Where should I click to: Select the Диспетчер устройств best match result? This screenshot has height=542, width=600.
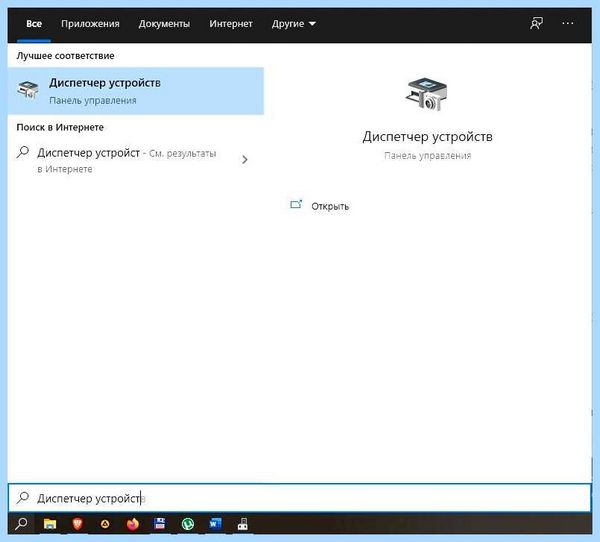135,91
